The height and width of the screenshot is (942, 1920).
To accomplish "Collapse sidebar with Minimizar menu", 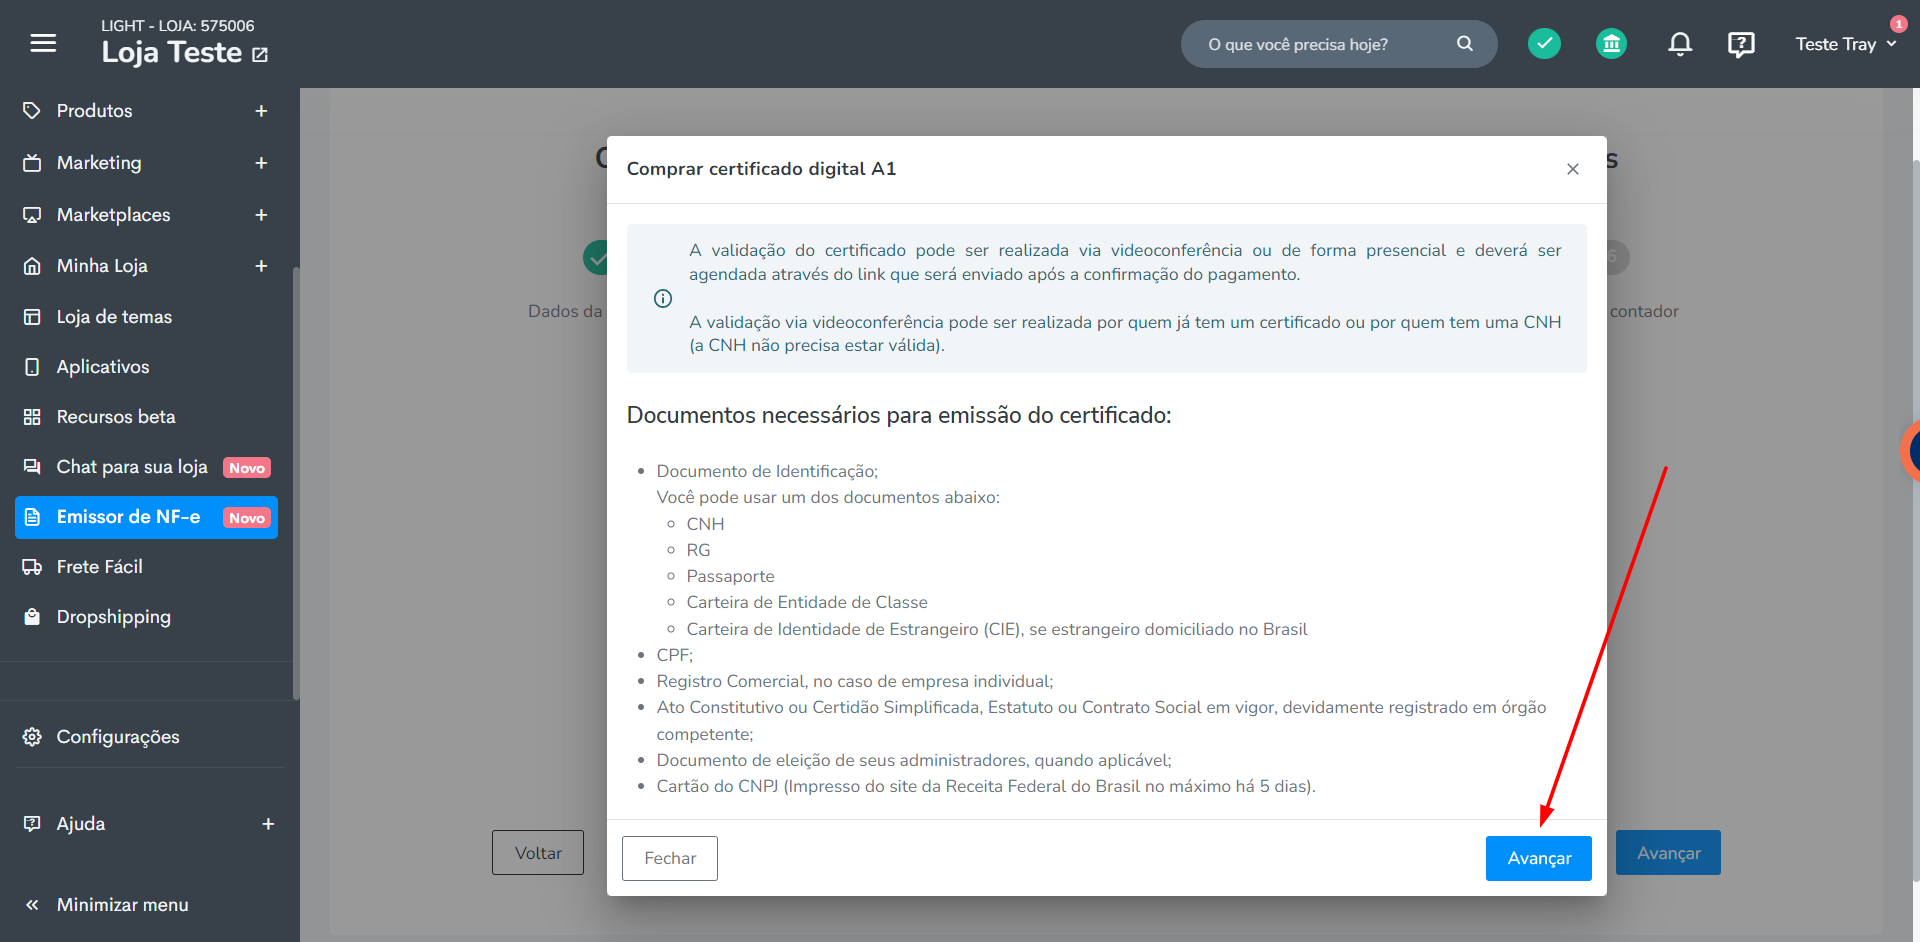I will coord(106,905).
